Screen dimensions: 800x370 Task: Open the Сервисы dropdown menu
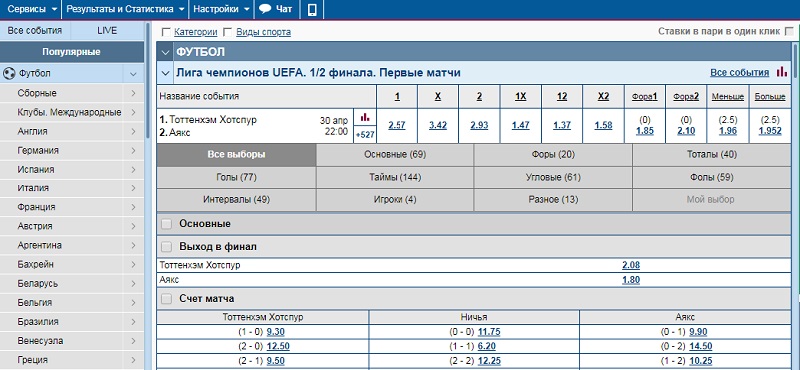click(x=30, y=9)
